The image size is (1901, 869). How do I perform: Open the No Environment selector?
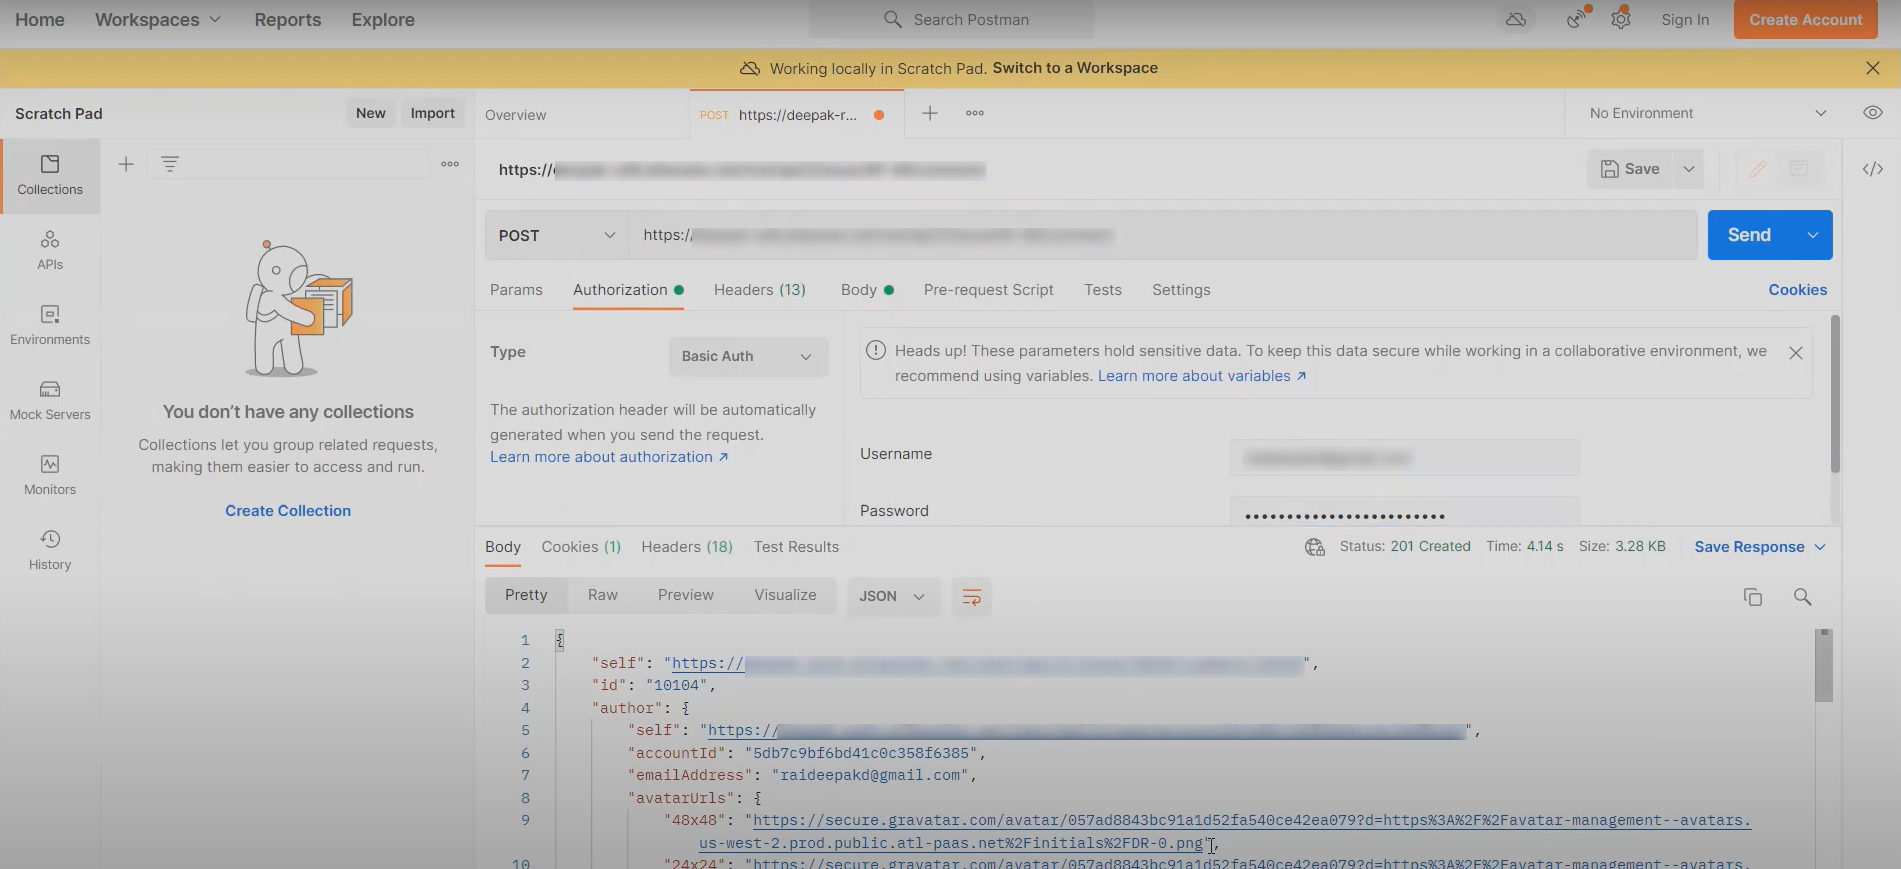point(1707,113)
